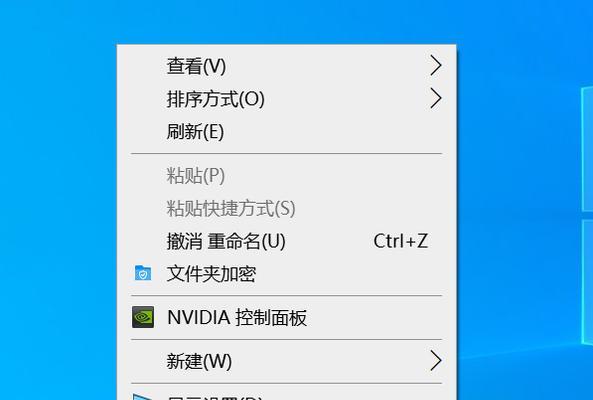The image size is (593, 400).
Task: Expand the 新建(W) submenu chevron
Action: tap(436, 361)
